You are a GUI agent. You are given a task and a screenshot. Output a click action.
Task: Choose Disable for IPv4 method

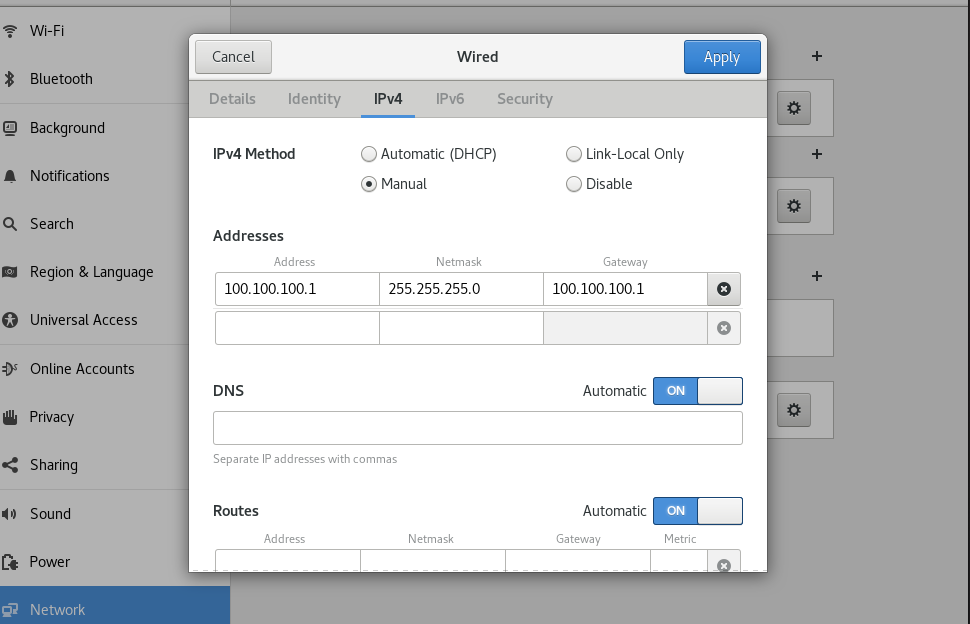click(599, 184)
